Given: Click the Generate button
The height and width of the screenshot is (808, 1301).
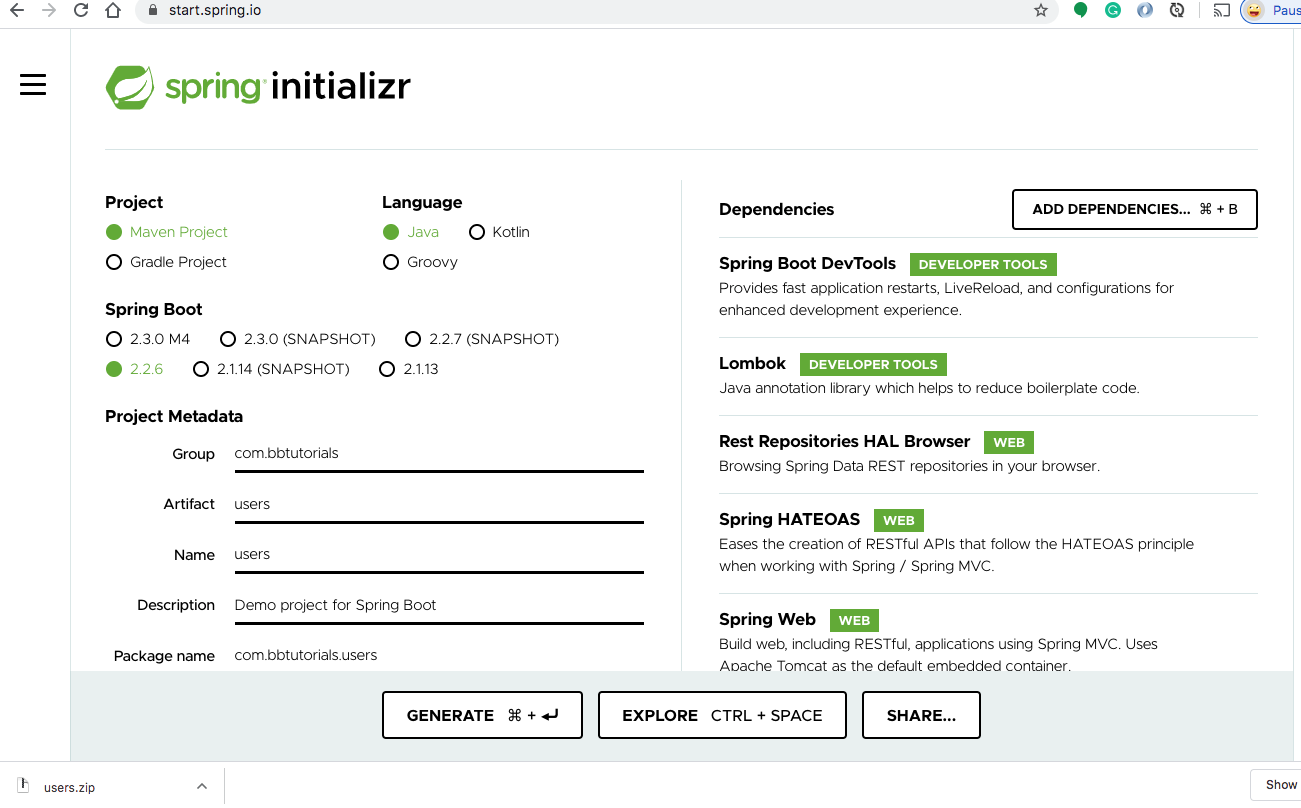Looking at the screenshot, I should (482, 715).
